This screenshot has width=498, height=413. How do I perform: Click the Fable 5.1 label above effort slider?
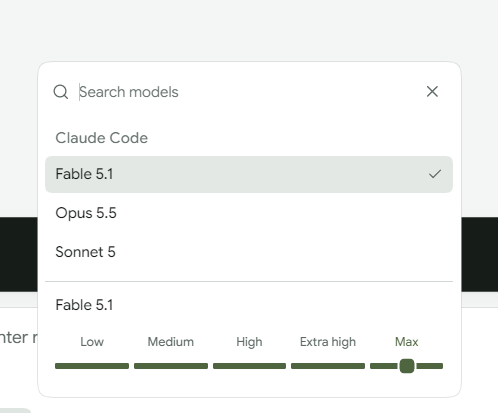84,305
